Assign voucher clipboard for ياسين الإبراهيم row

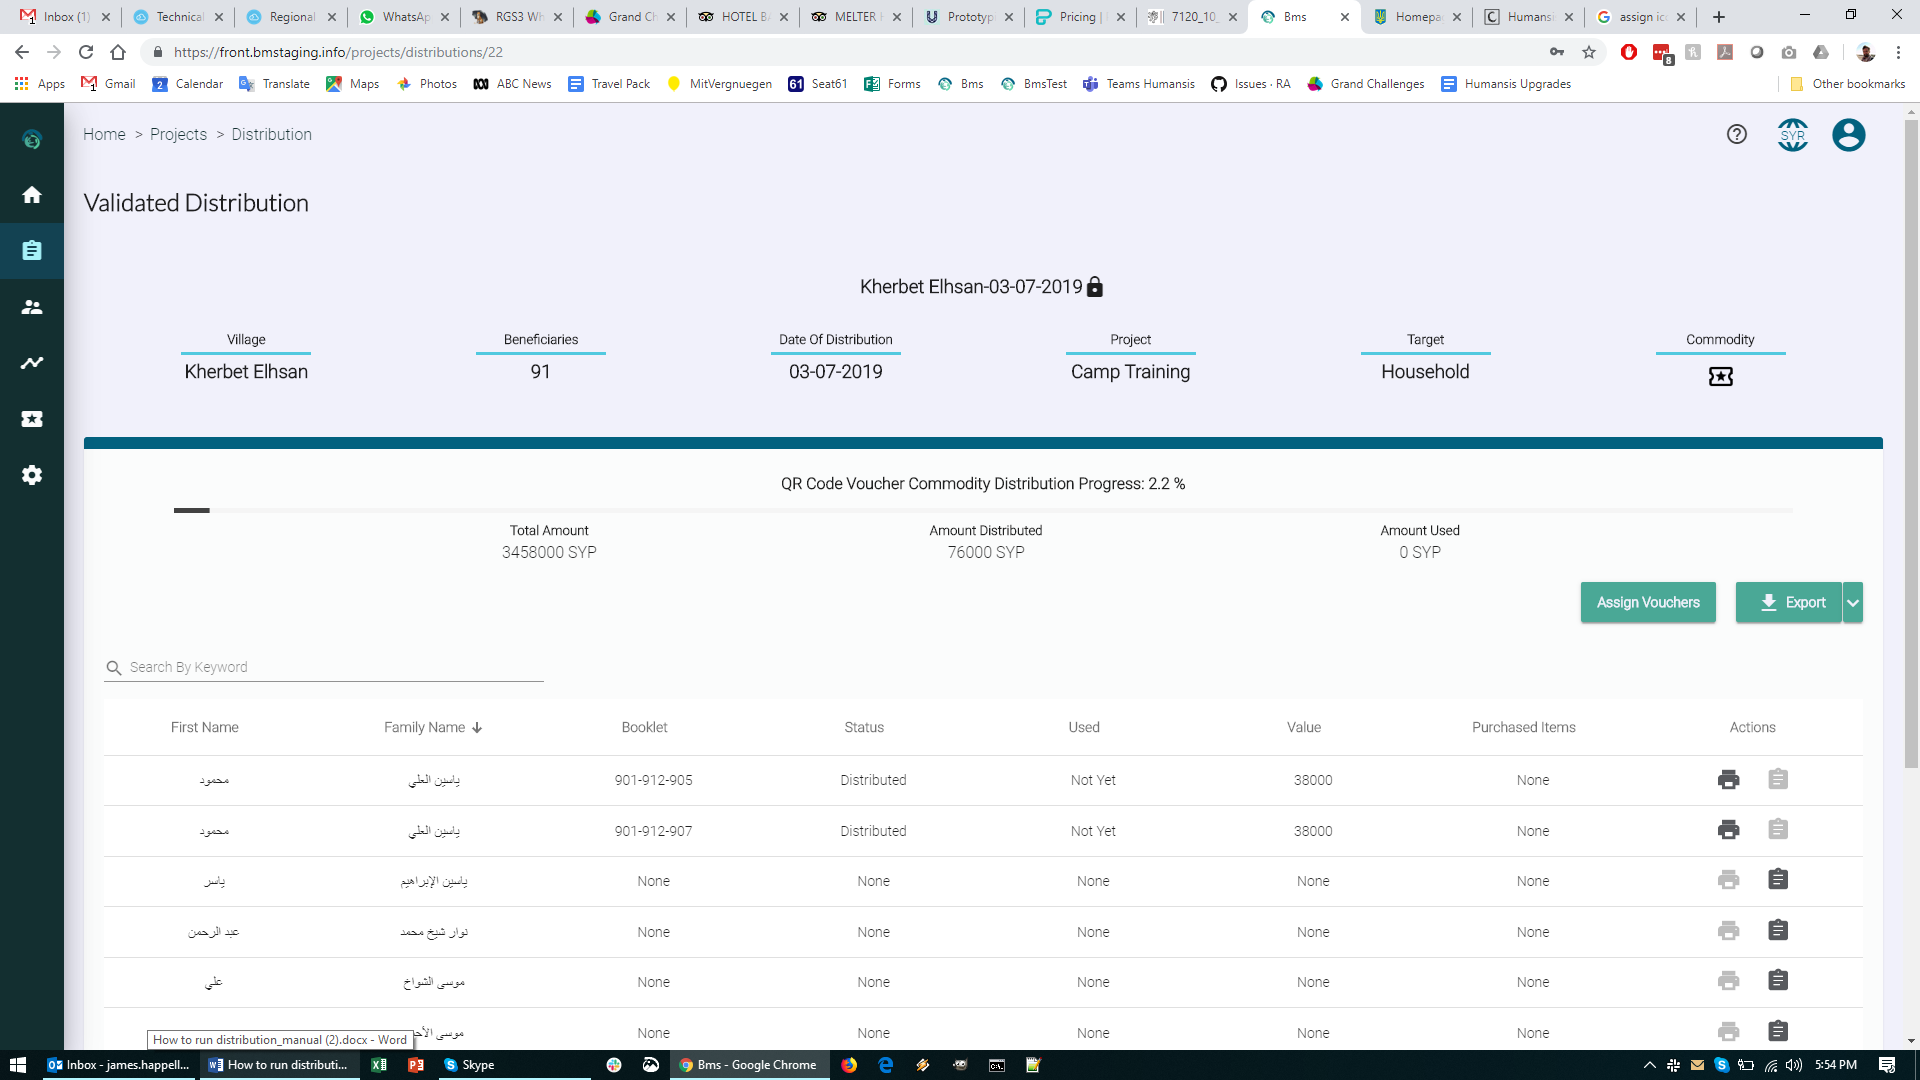(x=1777, y=880)
